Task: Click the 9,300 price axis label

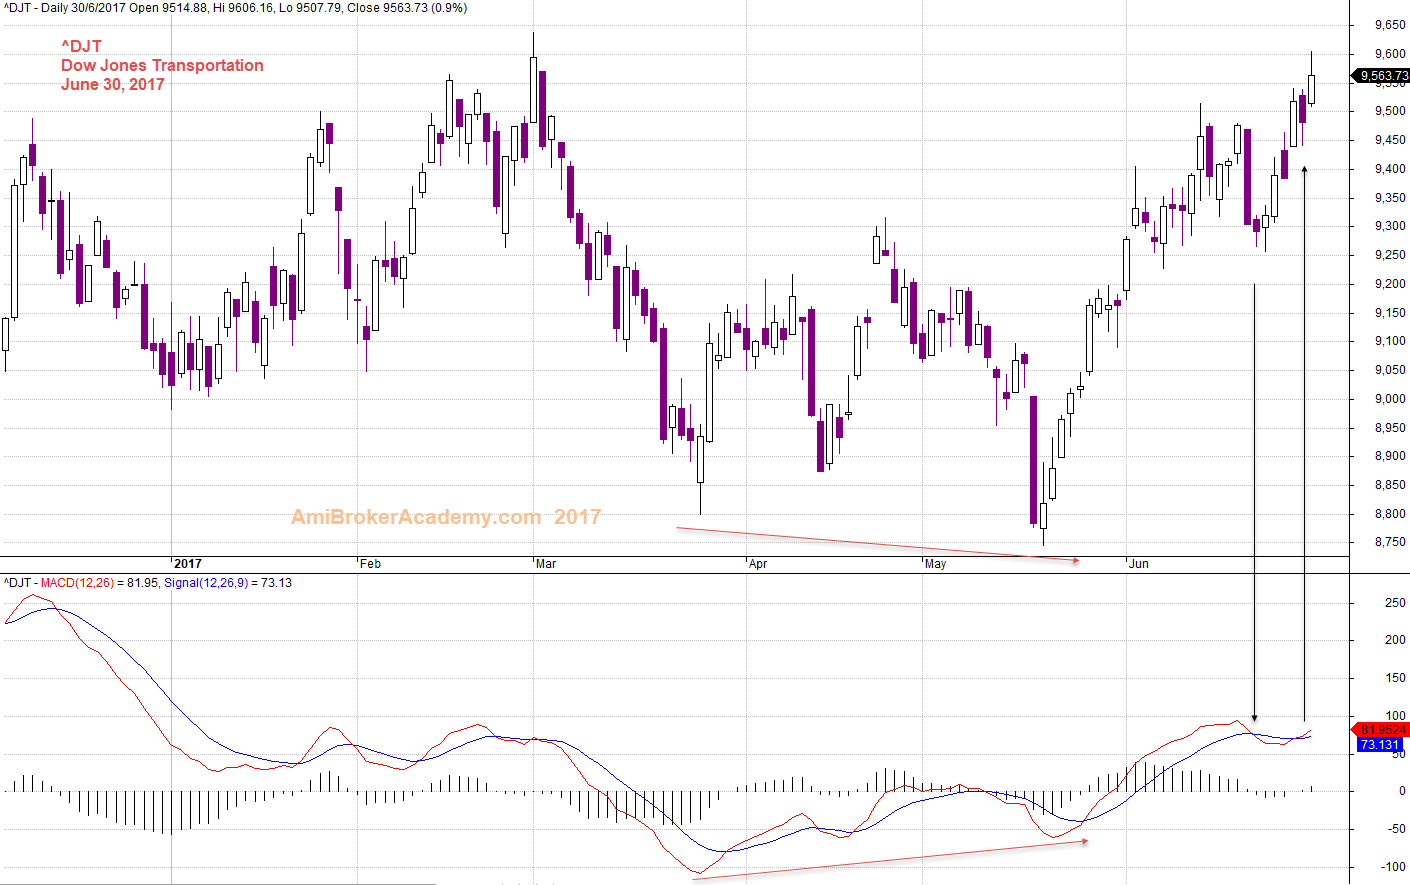Action: [x=1389, y=226]
